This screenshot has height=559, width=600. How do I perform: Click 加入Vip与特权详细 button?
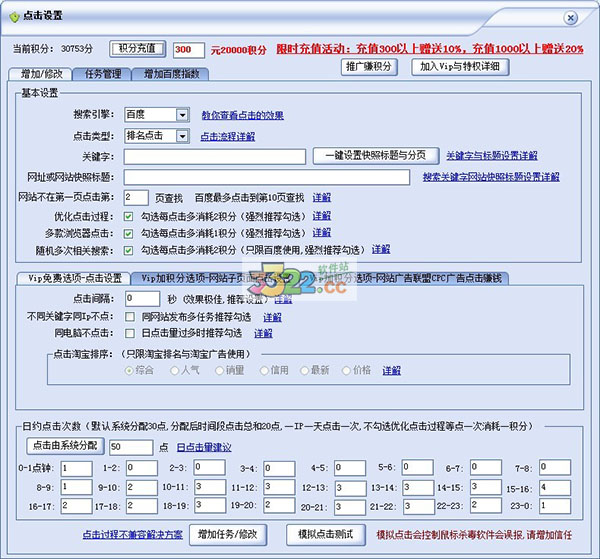[x=460, y=67]
